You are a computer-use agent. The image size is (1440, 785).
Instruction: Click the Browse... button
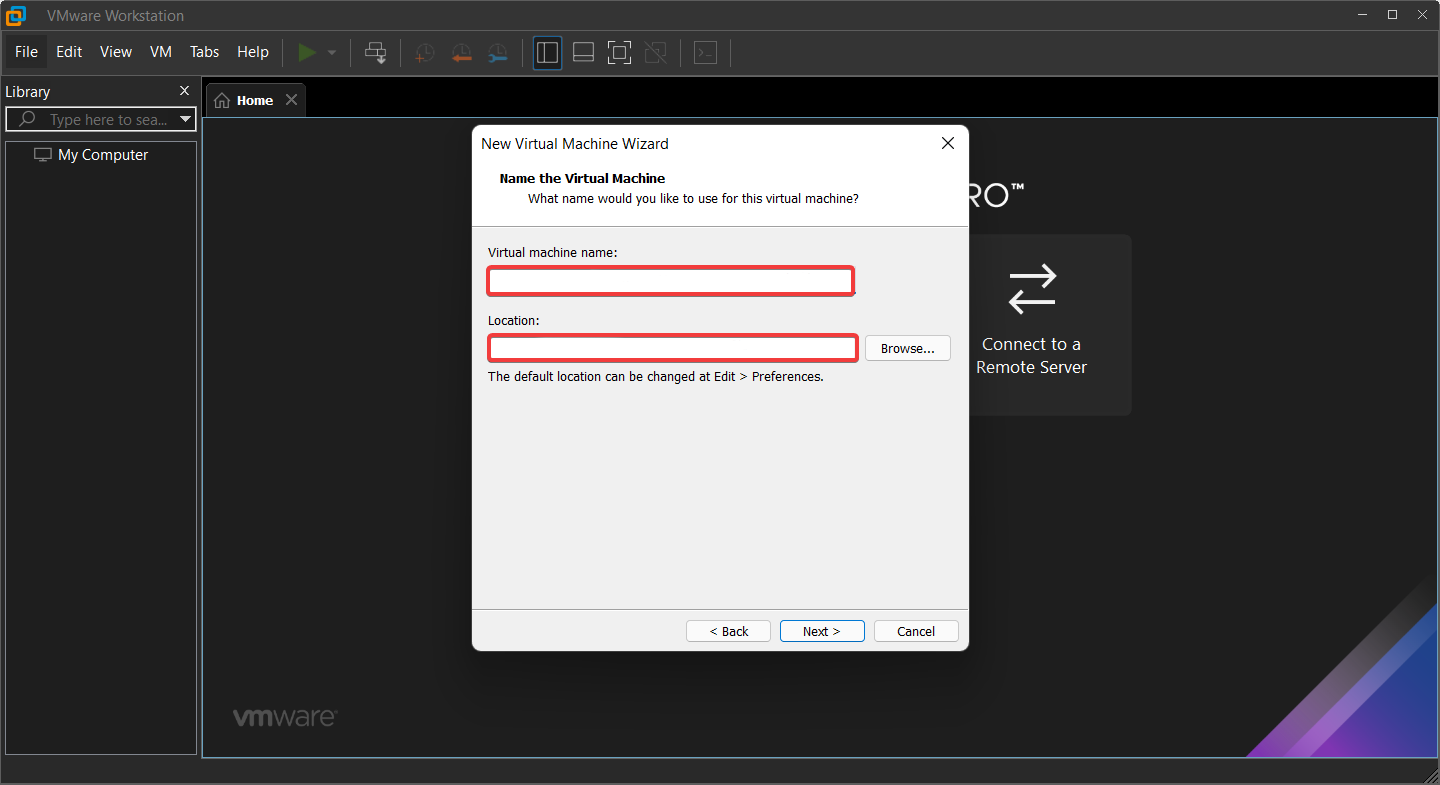coord(908,348)
